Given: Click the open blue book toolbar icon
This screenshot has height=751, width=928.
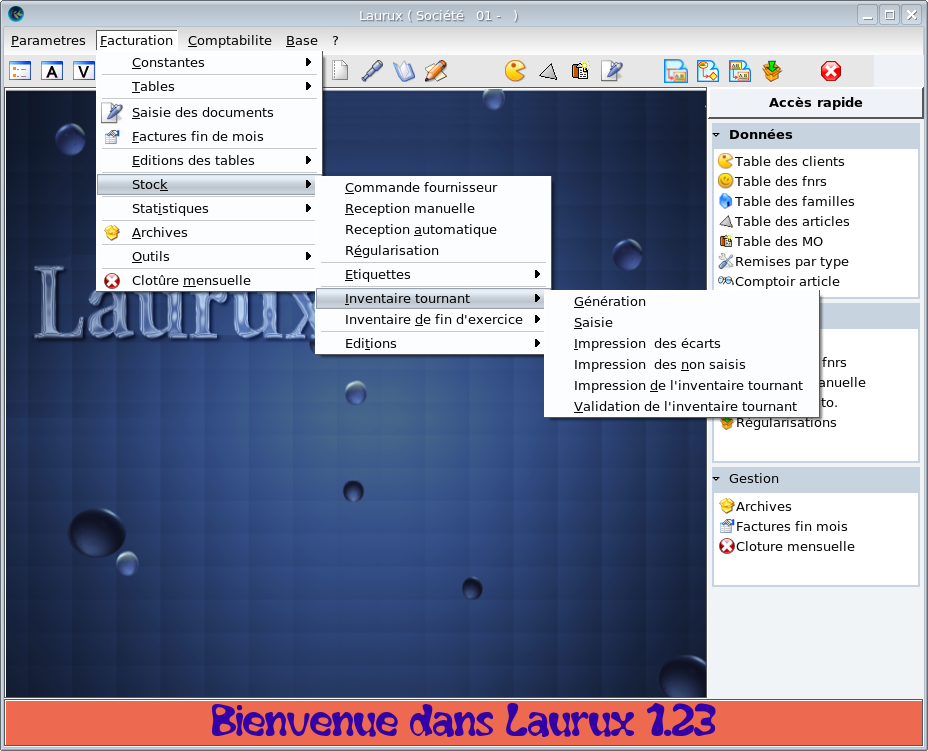Looking at the screenshot, I should [x=404, y=71].
